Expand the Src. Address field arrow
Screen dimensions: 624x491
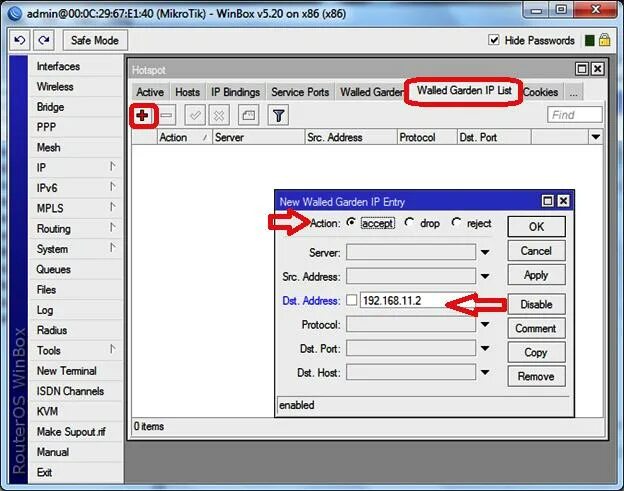point(485,276)
